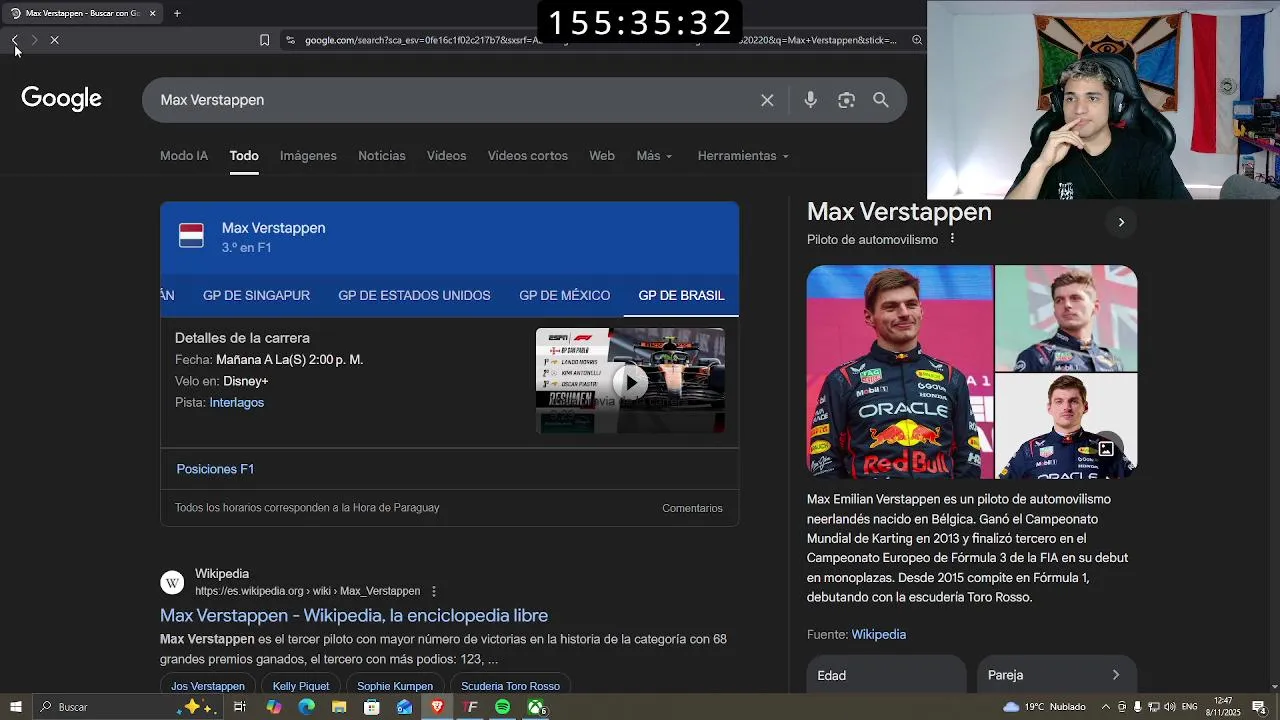
Task: Open the Scuderia Toro Rosso chip
Action: (x=510, y=686)
